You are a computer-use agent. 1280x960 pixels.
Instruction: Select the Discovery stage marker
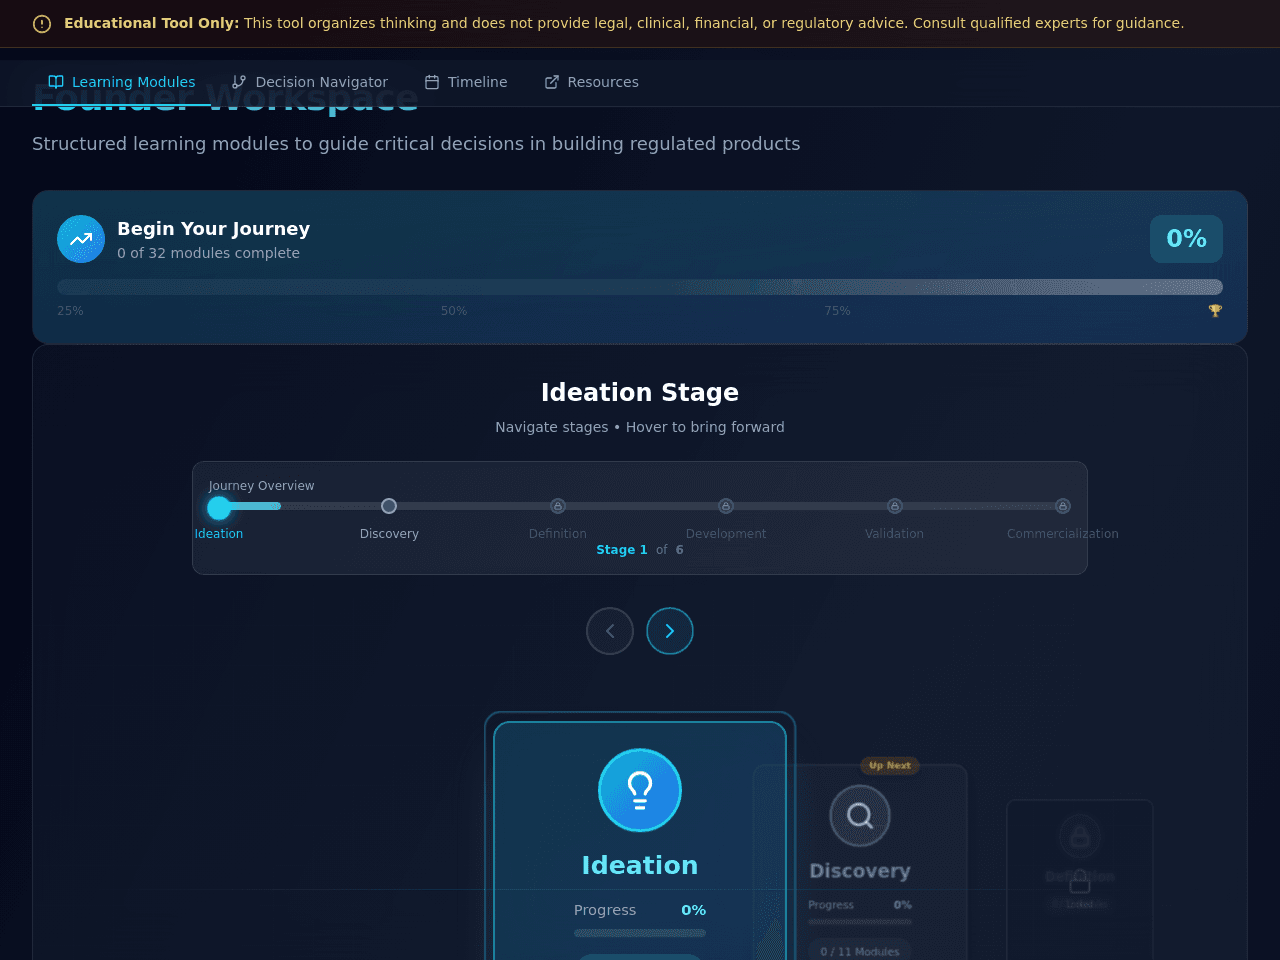coord(389,506)
